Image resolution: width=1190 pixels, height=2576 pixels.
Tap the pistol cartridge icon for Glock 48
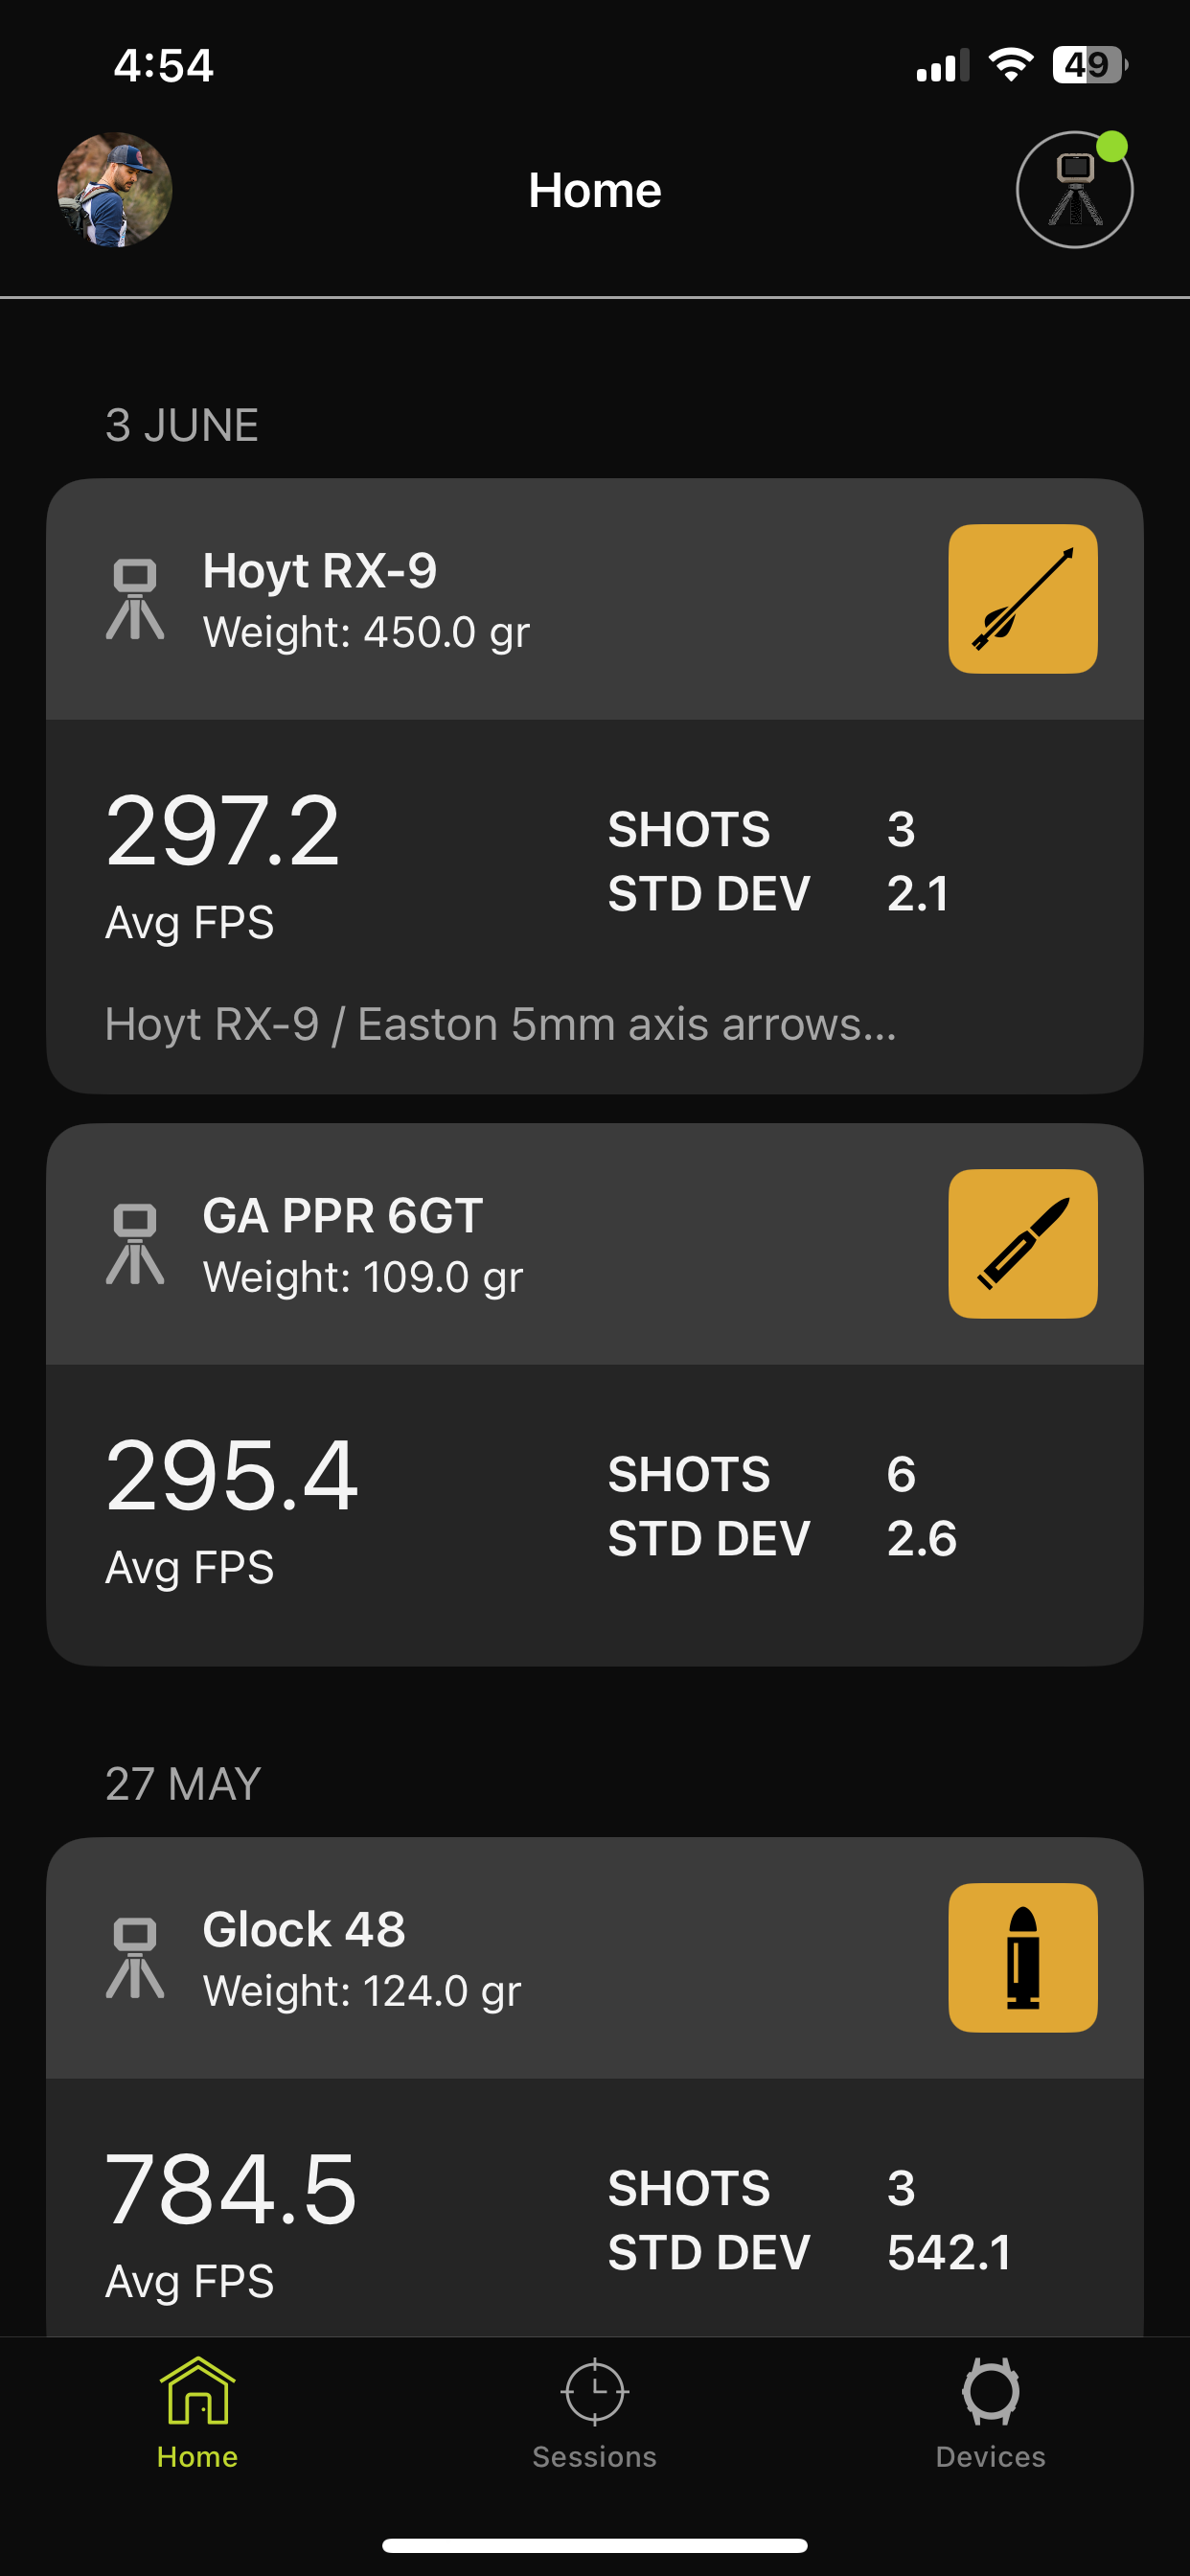click(1022, 1957)
